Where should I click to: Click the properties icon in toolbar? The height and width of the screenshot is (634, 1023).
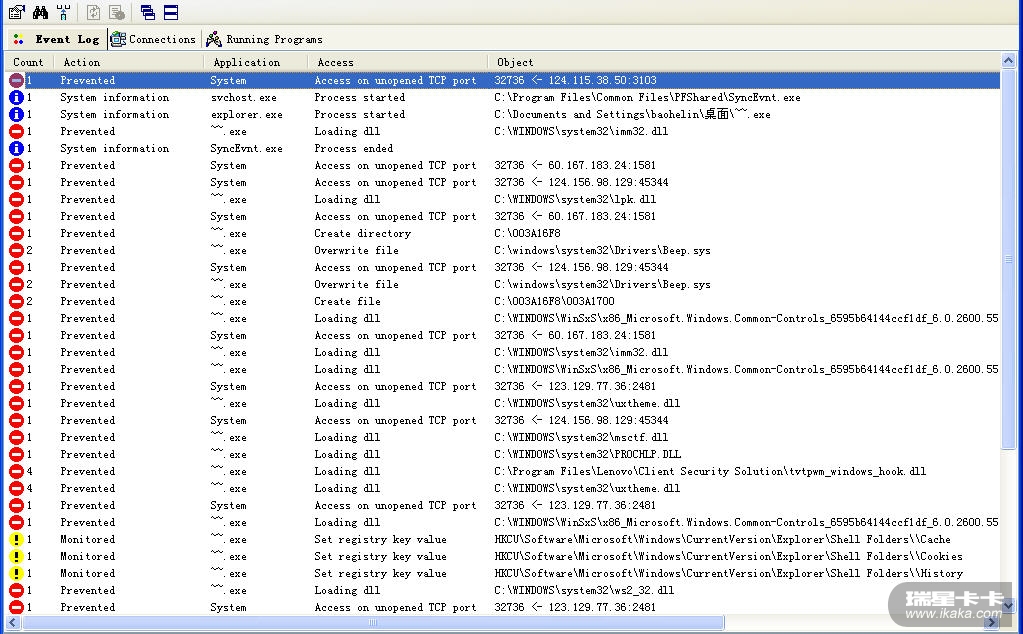coord(16,12)
